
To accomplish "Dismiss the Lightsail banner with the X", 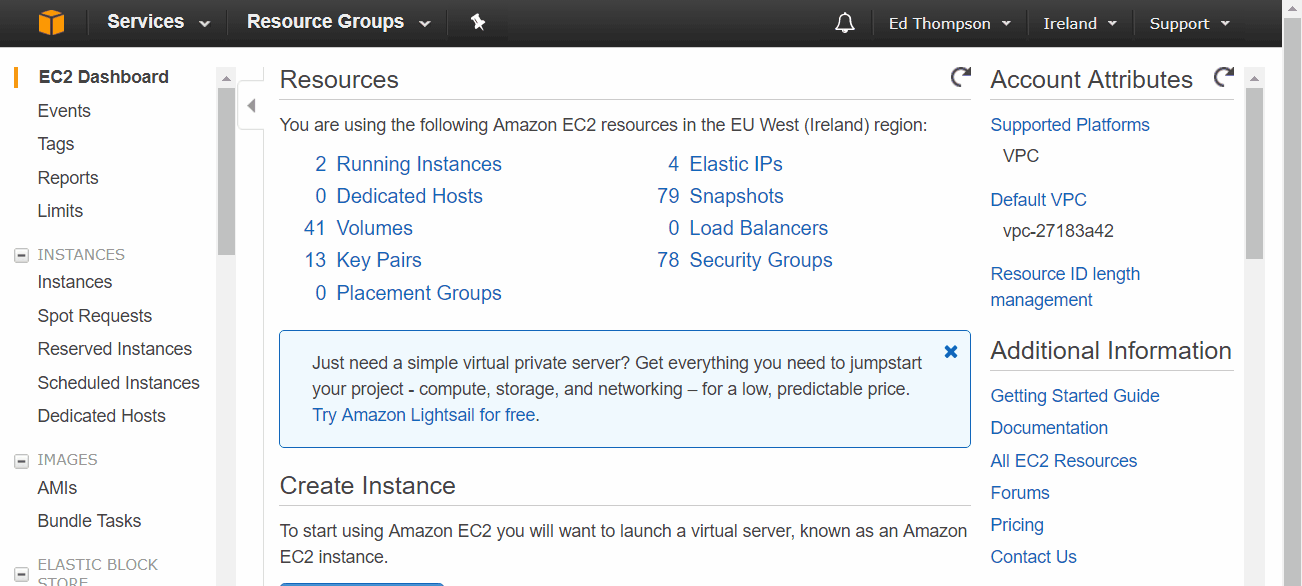I will pyautogui.click(x=951, y=352).
